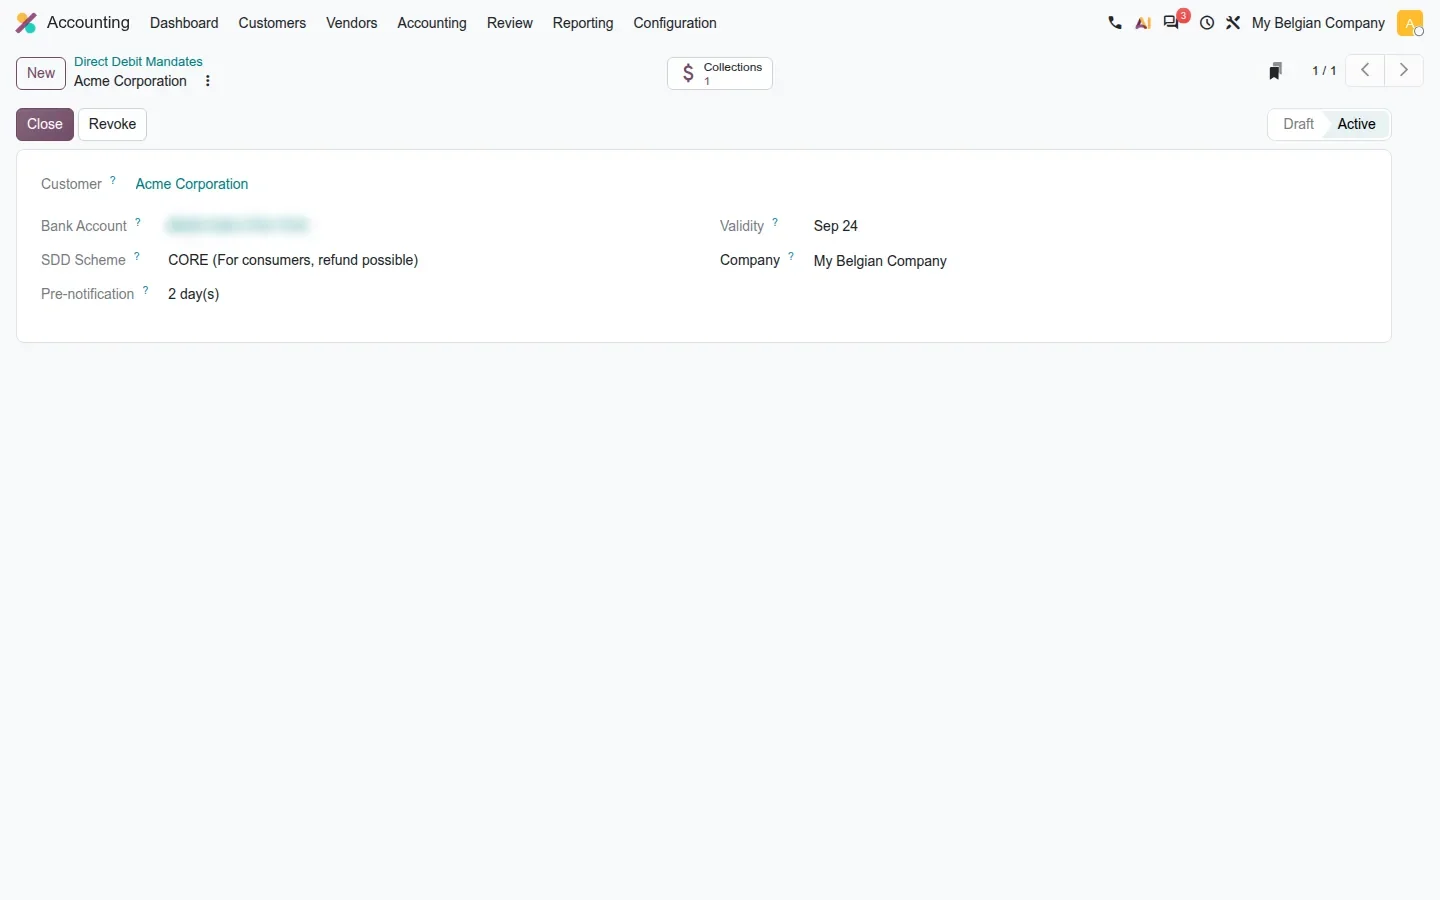Screen dimensions: 1440x900
Task: Click the "Validity" field label
Action: click(x=742, y=226)
